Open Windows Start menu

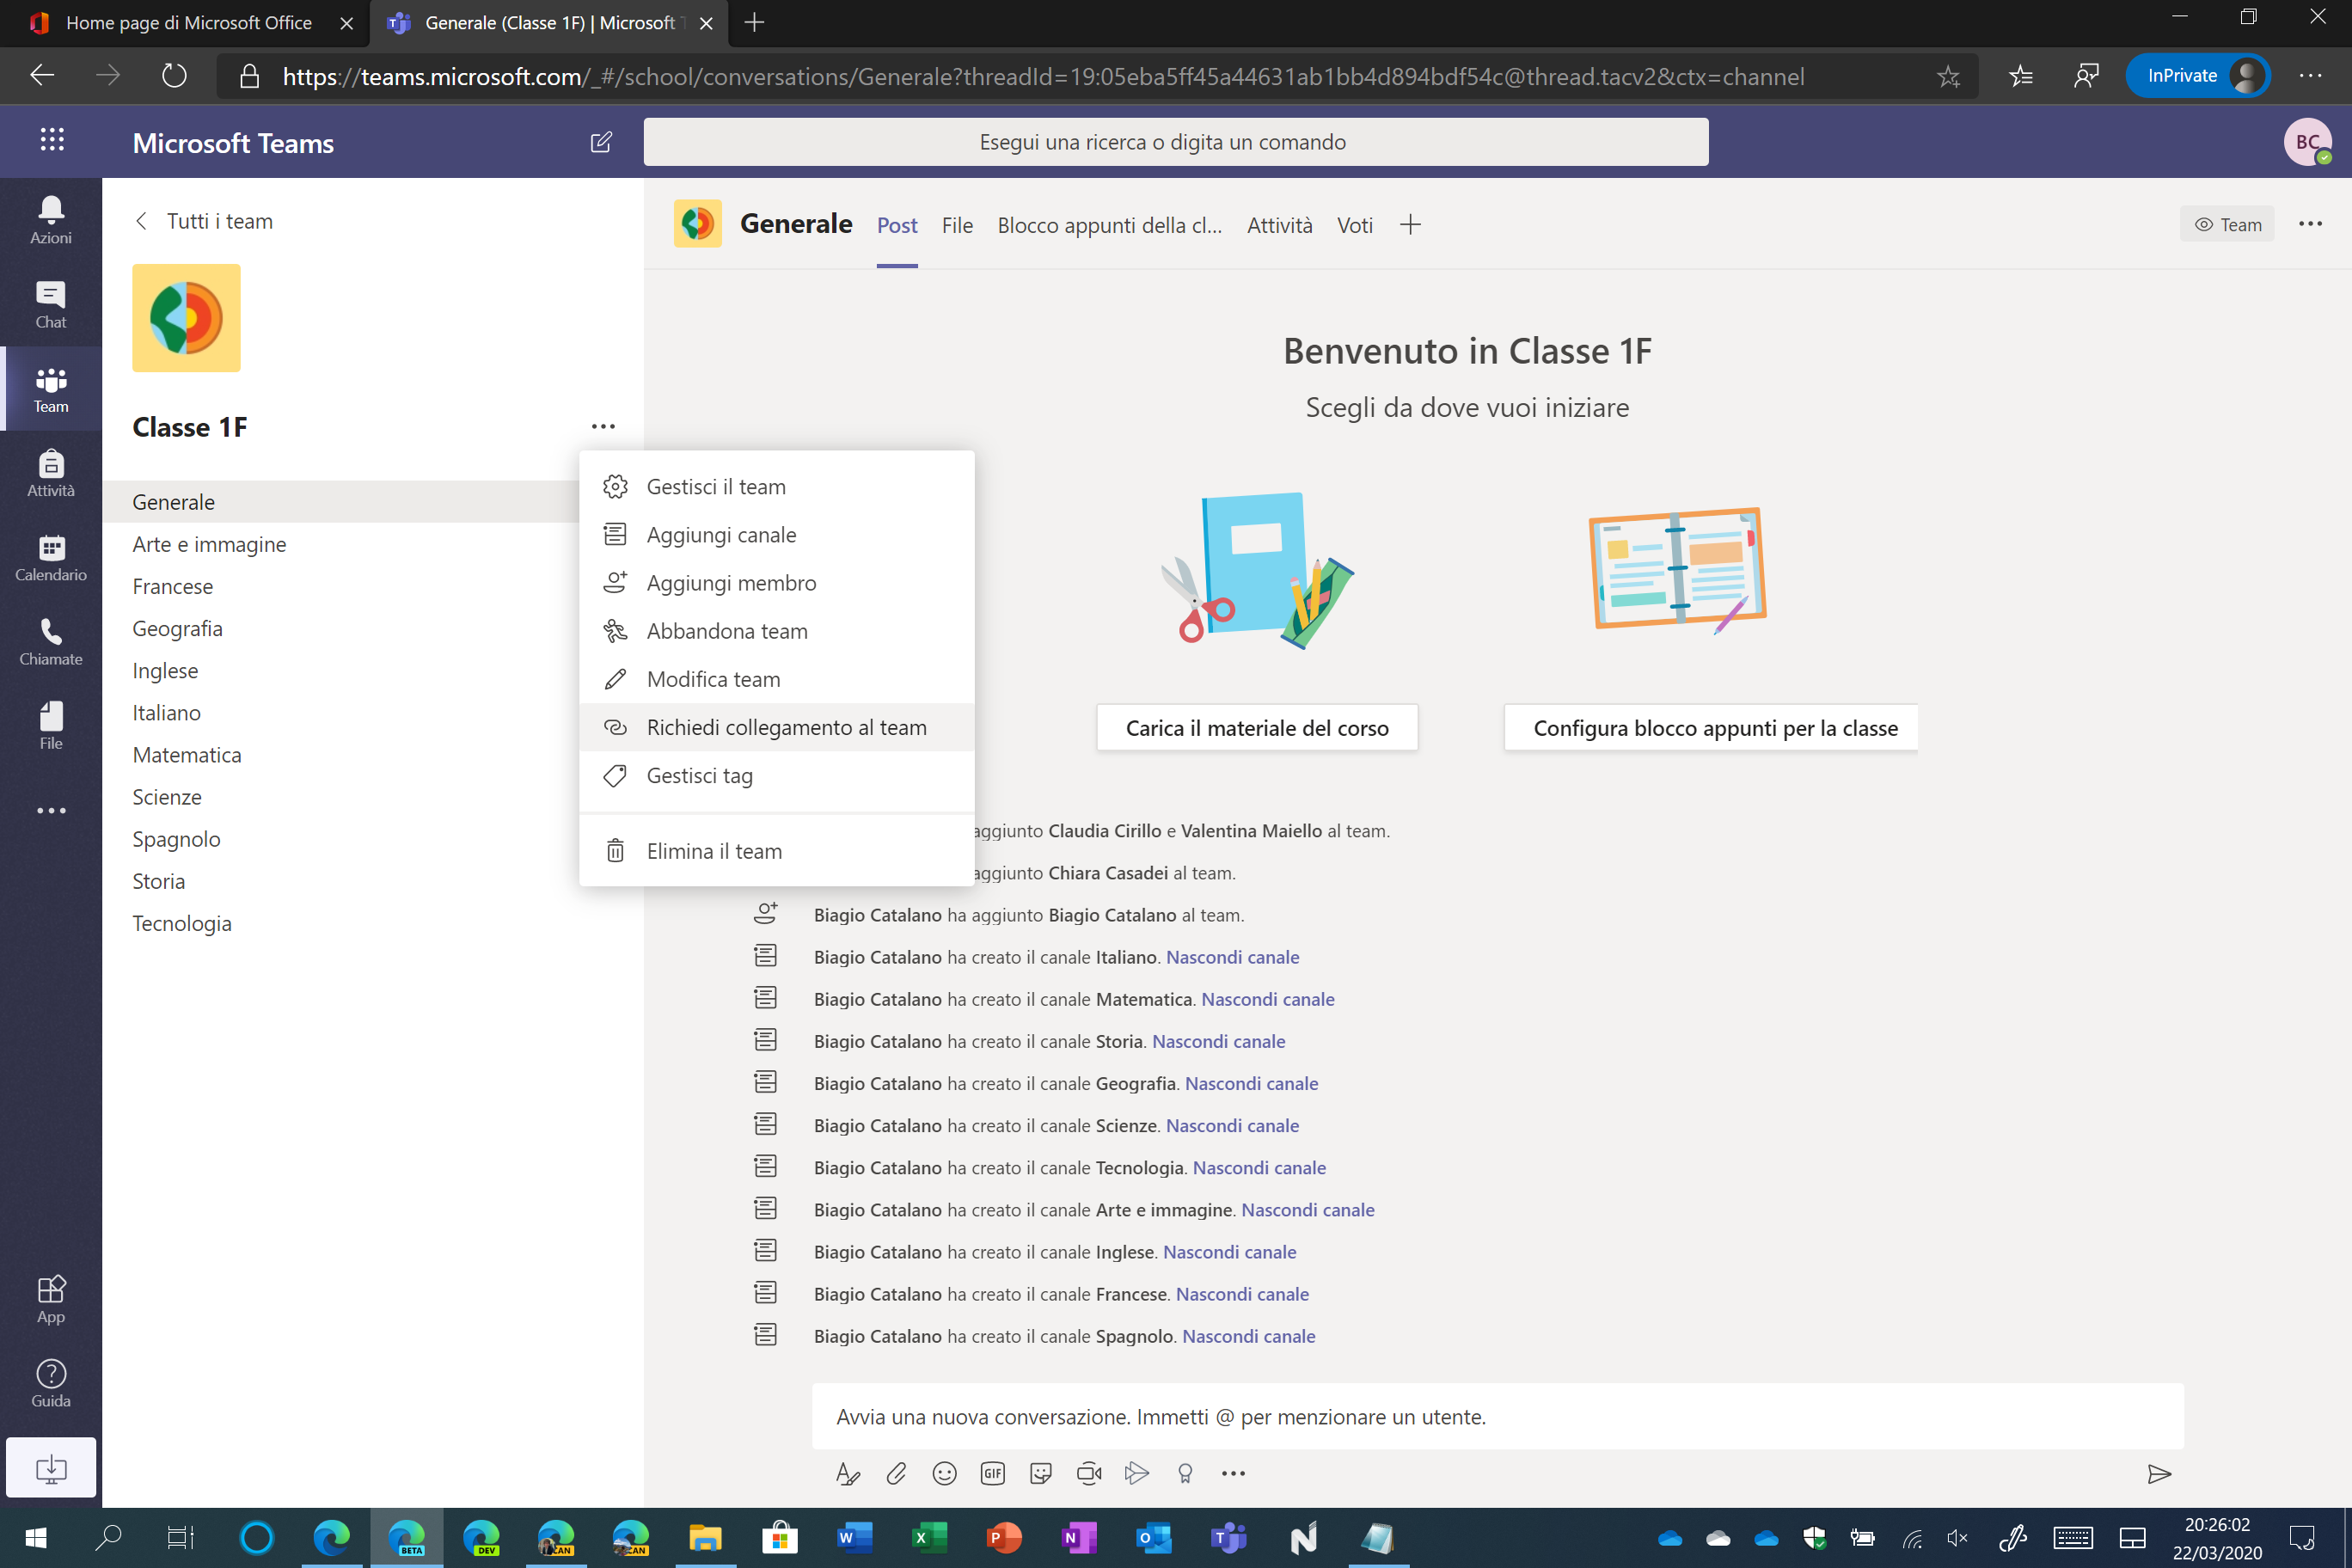point(35,1537)
